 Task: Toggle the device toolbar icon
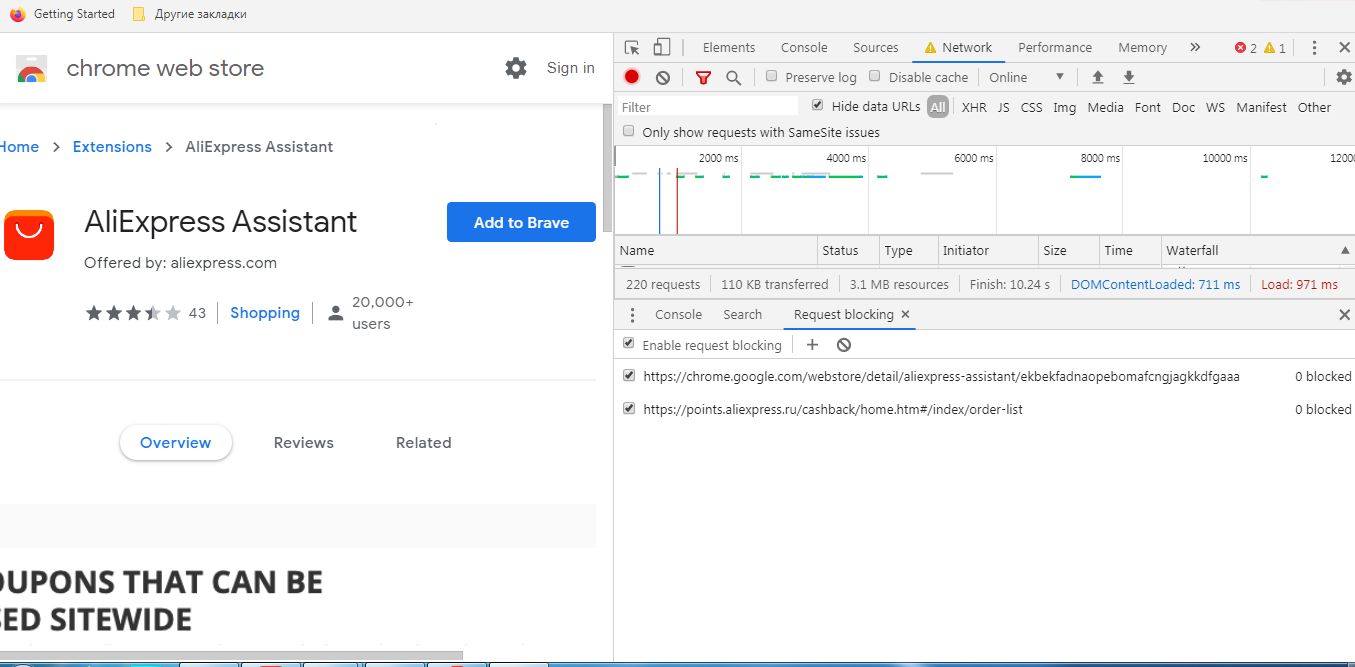tap(661, 47)
